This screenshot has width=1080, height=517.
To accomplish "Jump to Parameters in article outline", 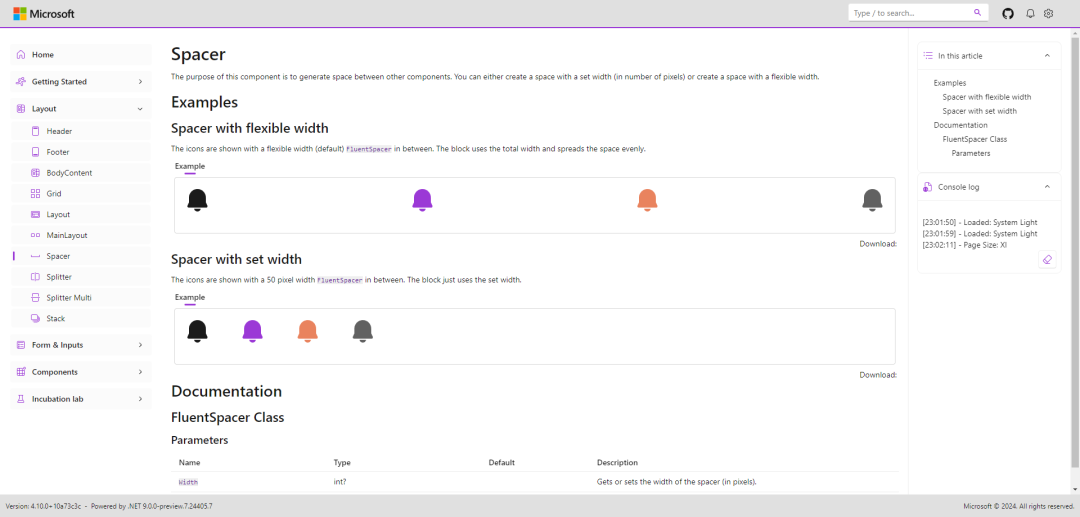I will [x=970, y=153].
